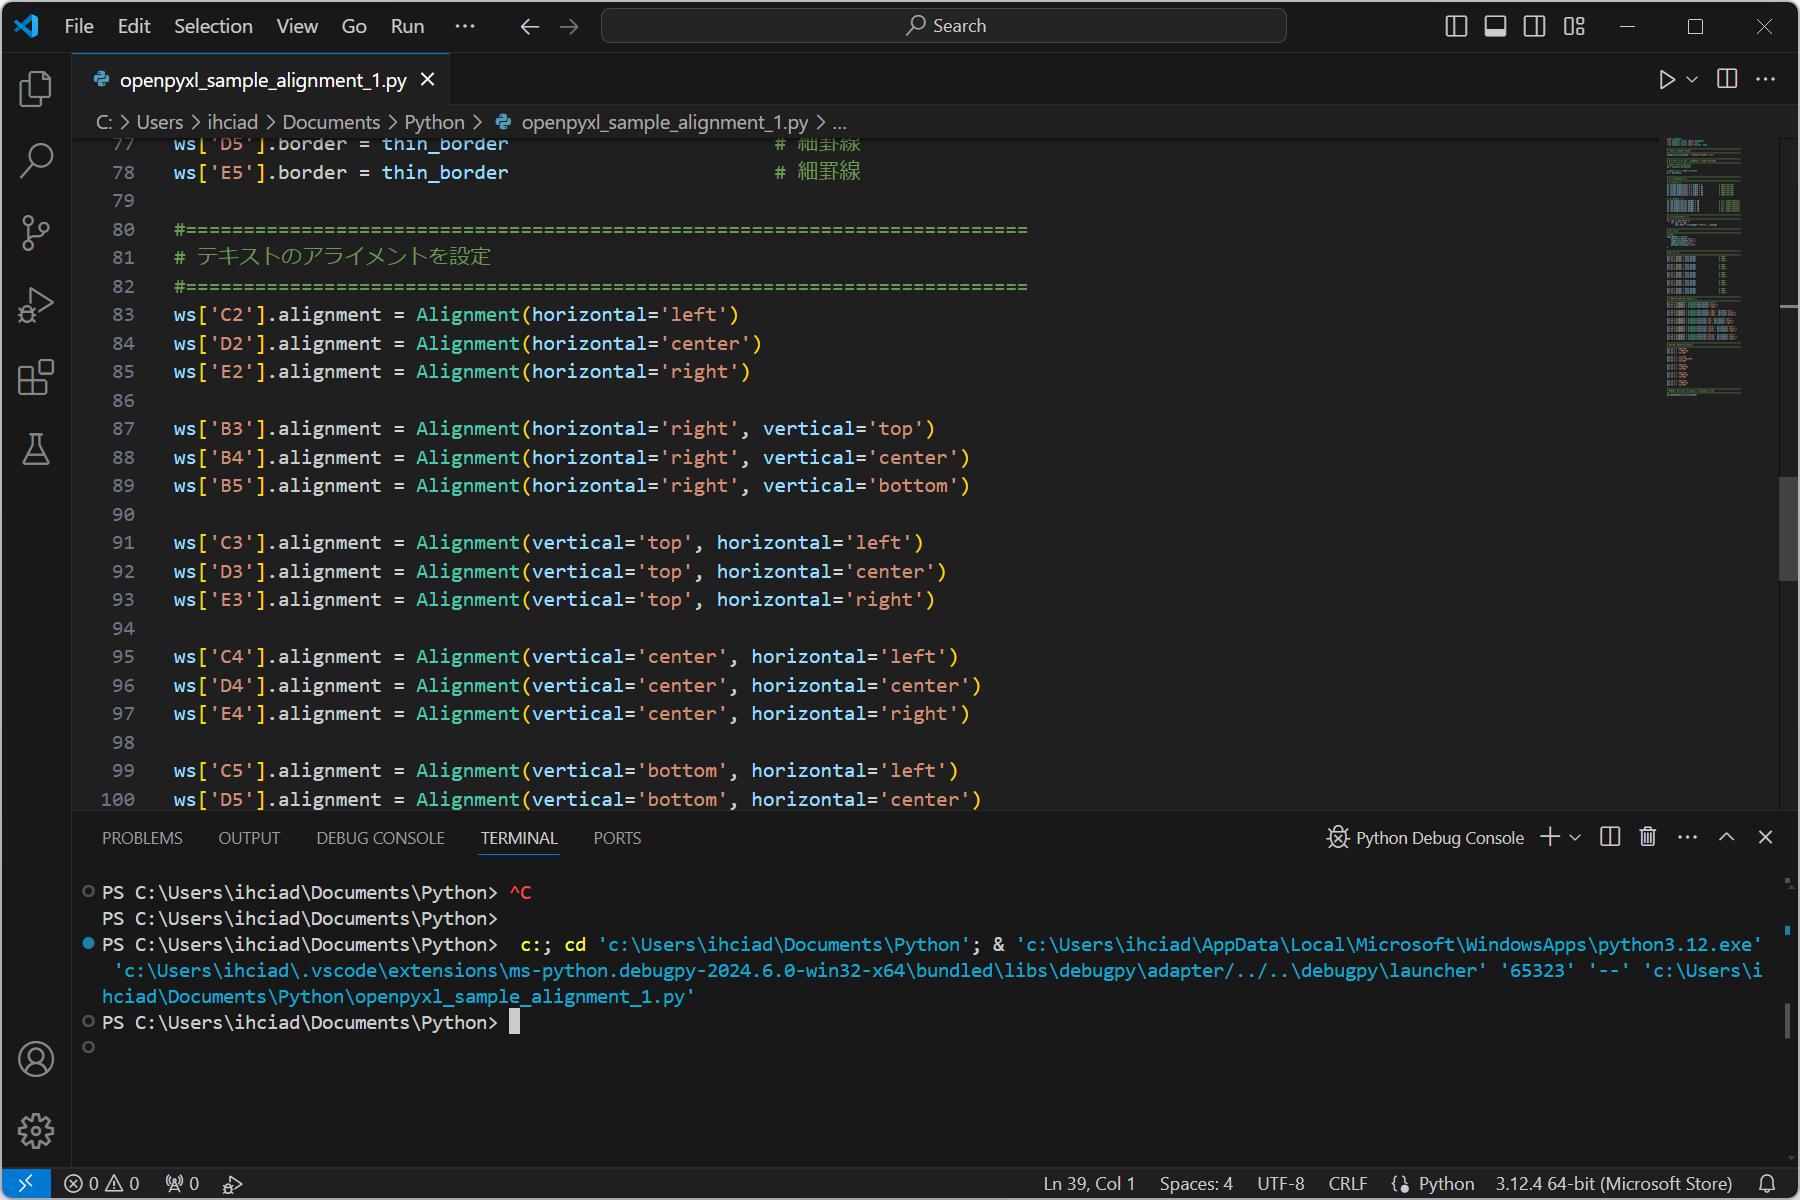Image resolution: width=1800 pixels, height=1200 pixels.
Task: Open title bar overflow menu ellipsis
Action: (465, 26)
